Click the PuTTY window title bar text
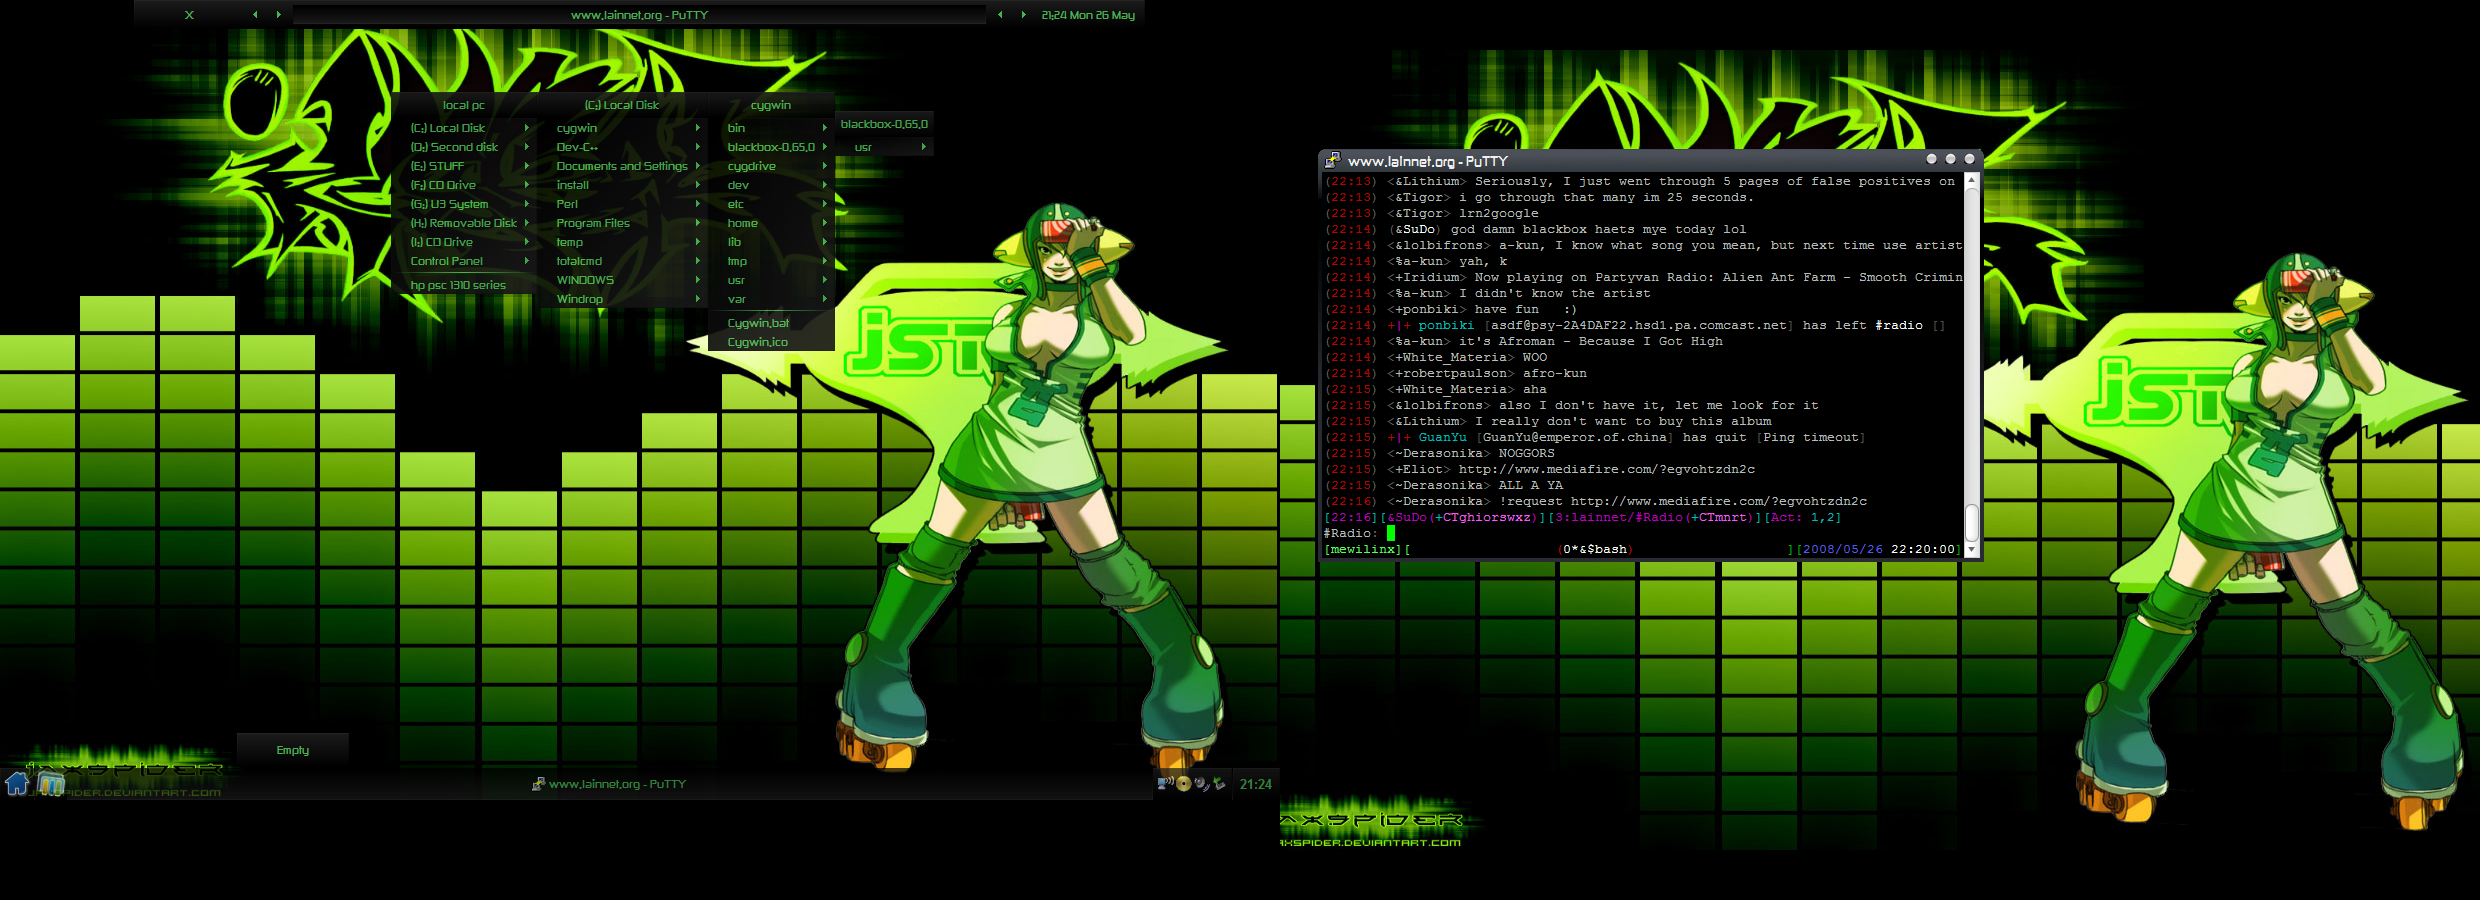The image size is (2480, 900). (x=1427, y=161)
